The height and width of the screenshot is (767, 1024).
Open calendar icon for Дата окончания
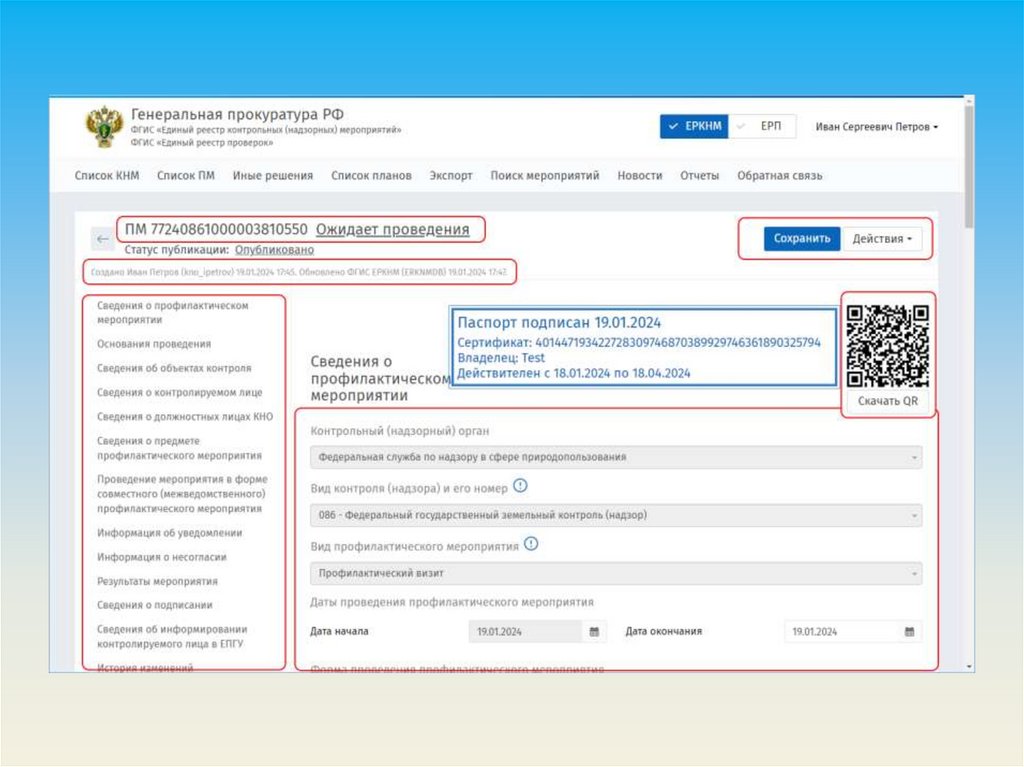point(909,632)
